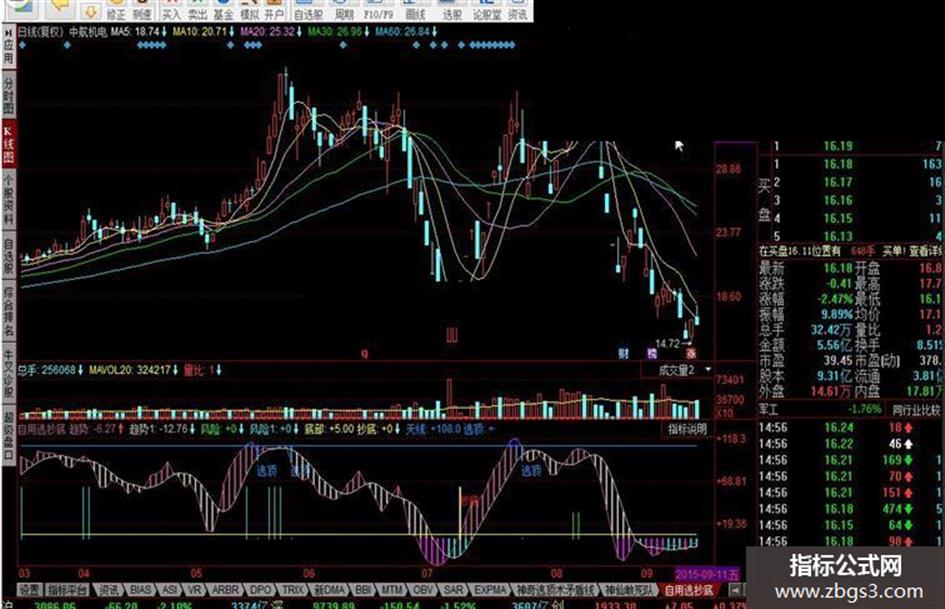
Task: Select the 自用逃抄底 indicator tab
Action: pyautogui.click(x=688, y=589)
